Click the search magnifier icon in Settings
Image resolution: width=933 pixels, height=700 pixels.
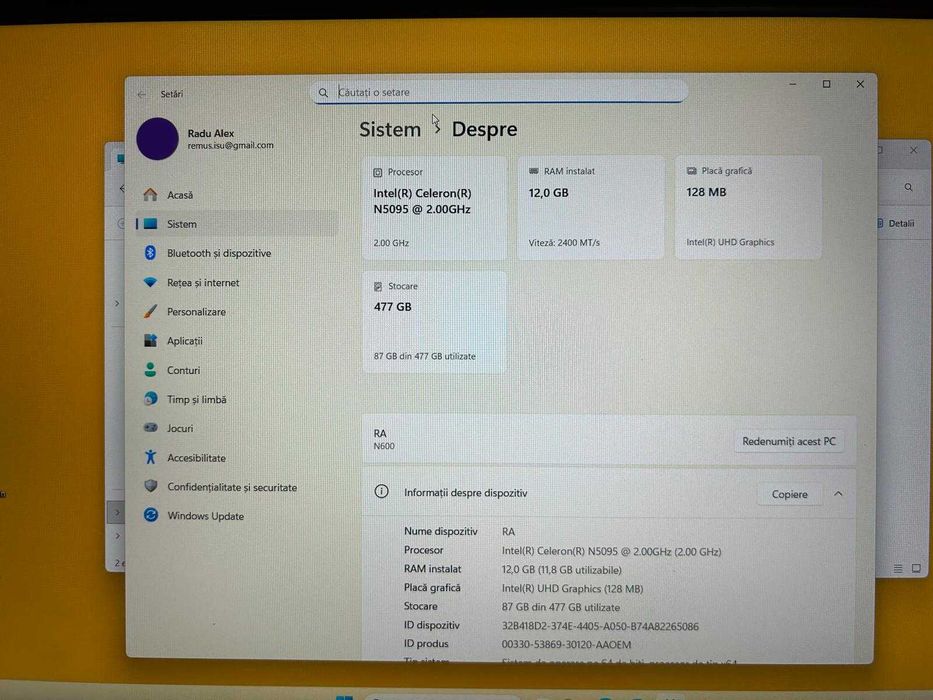coord(323,93)
